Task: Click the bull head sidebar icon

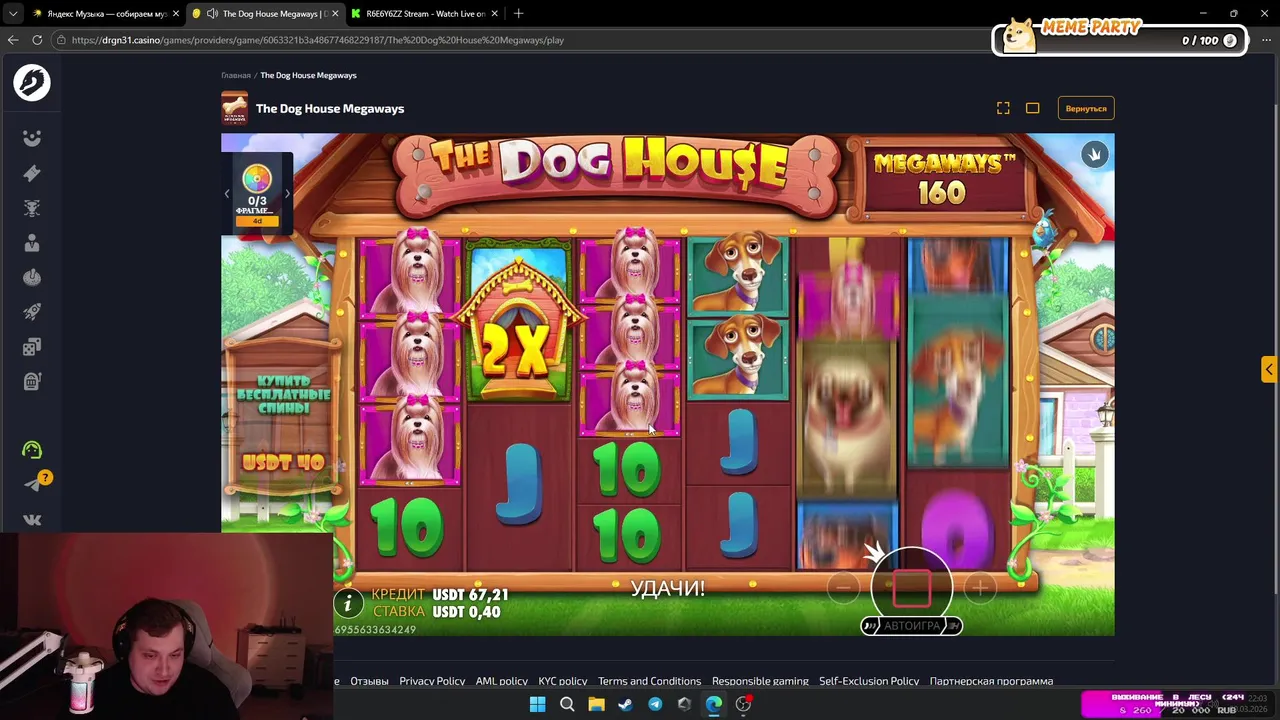Action: (32, 208)
